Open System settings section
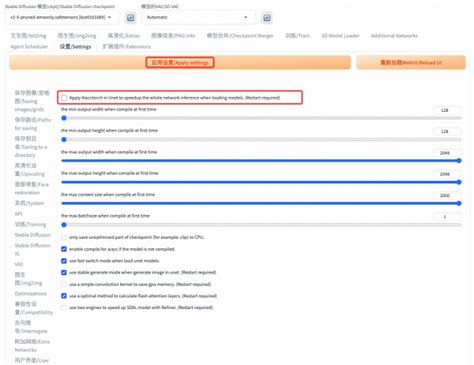This screenshot has height=365, width=474. click(29, 203)
